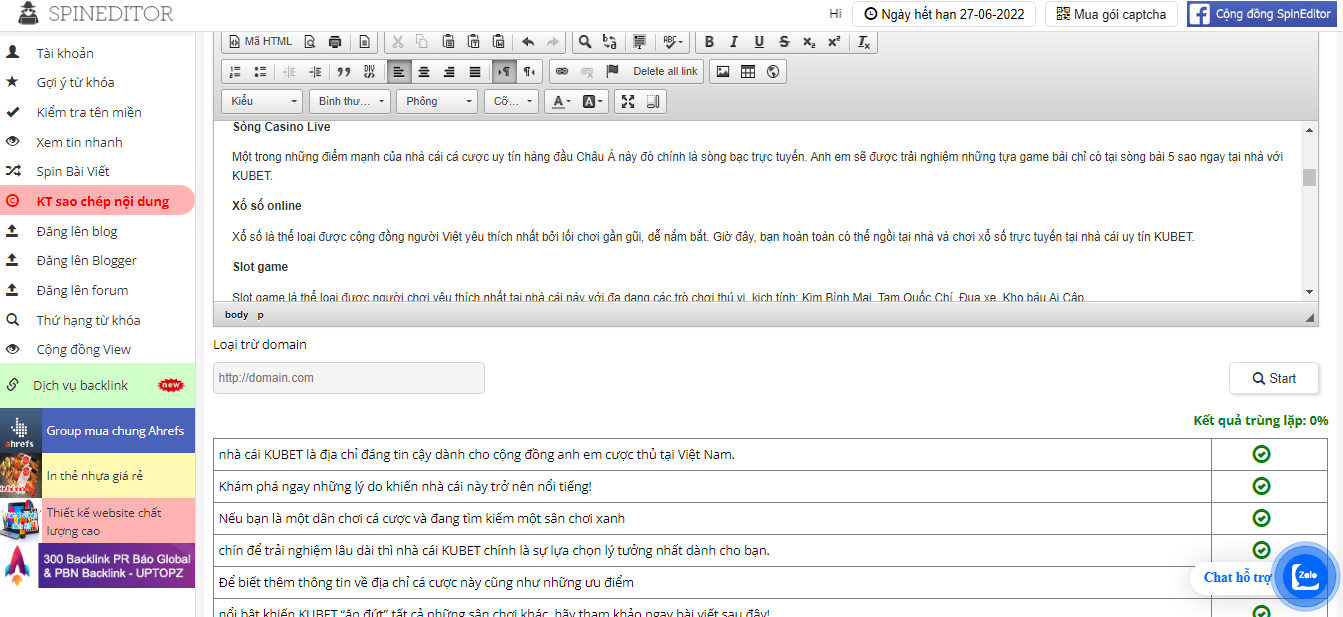Toggle Align Right
The height and width of the screenshot is (617, 1343).
[x=449, y=72]
